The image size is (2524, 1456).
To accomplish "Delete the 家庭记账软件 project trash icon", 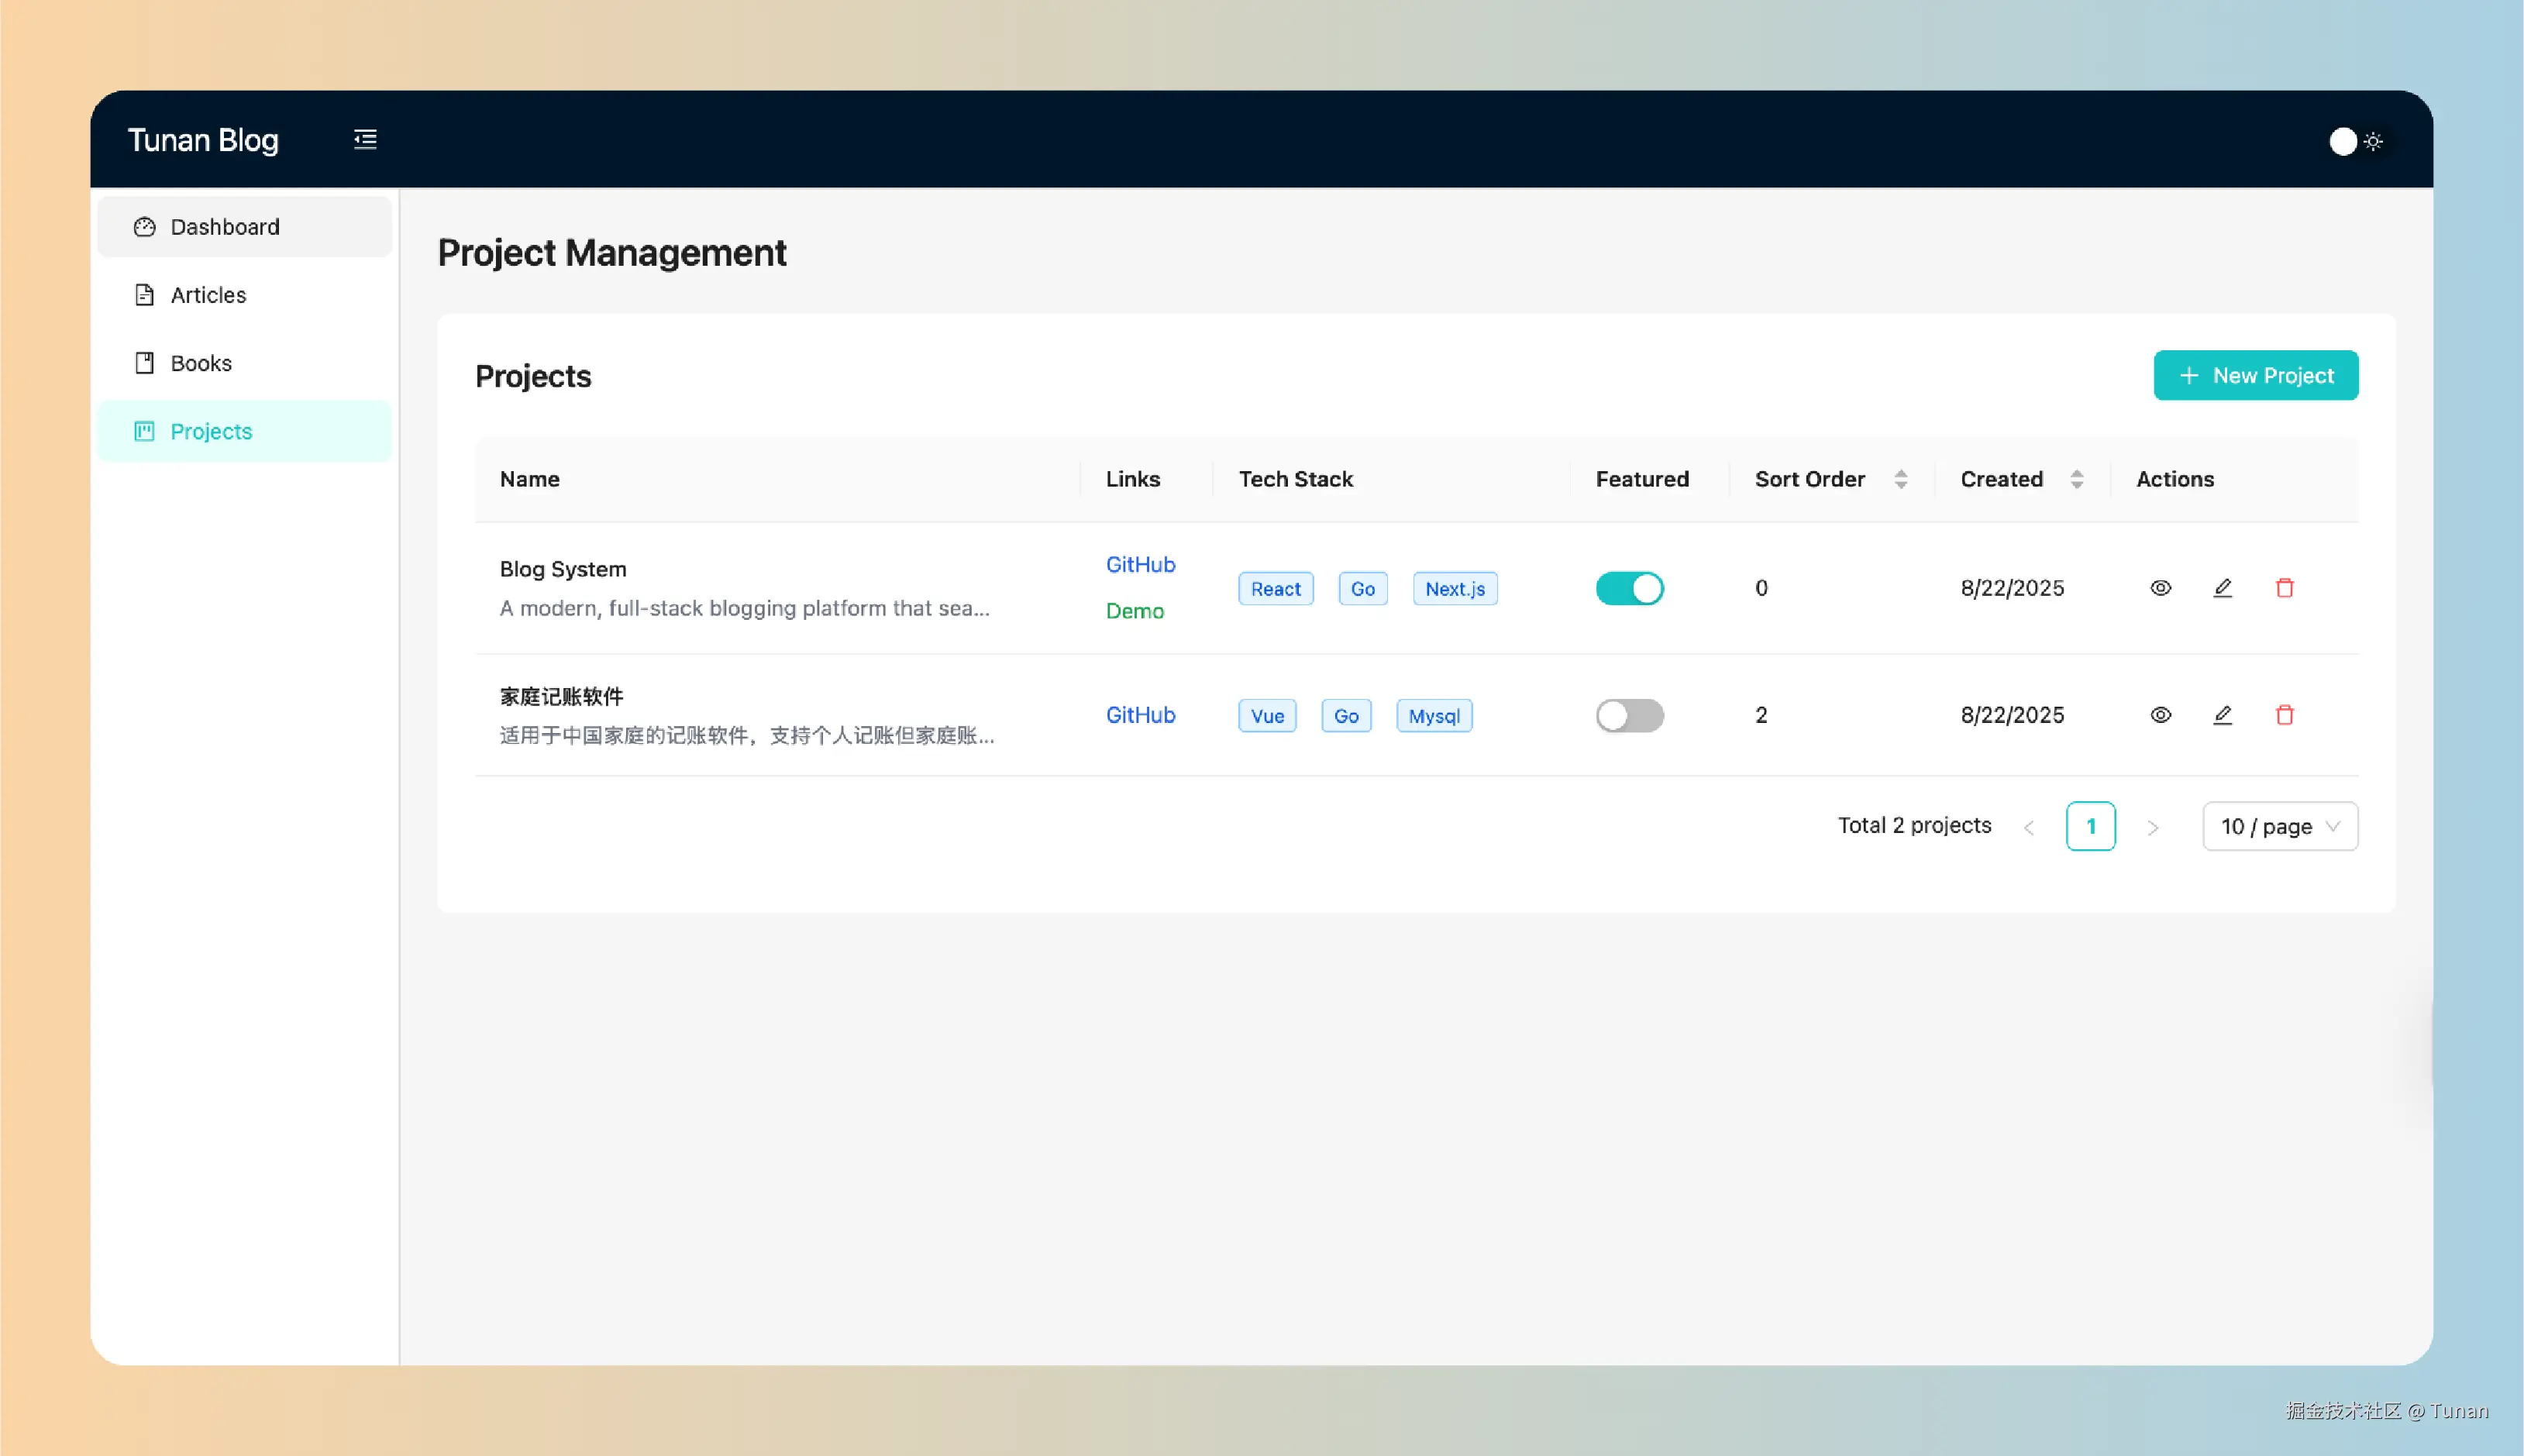I will point(2284,715).
